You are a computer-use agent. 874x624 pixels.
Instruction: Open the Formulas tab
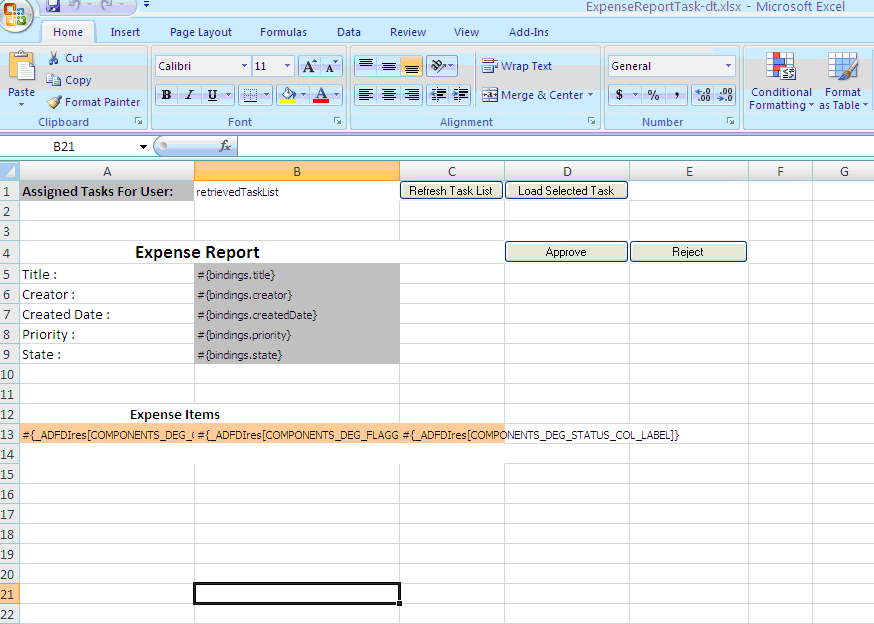283,32
